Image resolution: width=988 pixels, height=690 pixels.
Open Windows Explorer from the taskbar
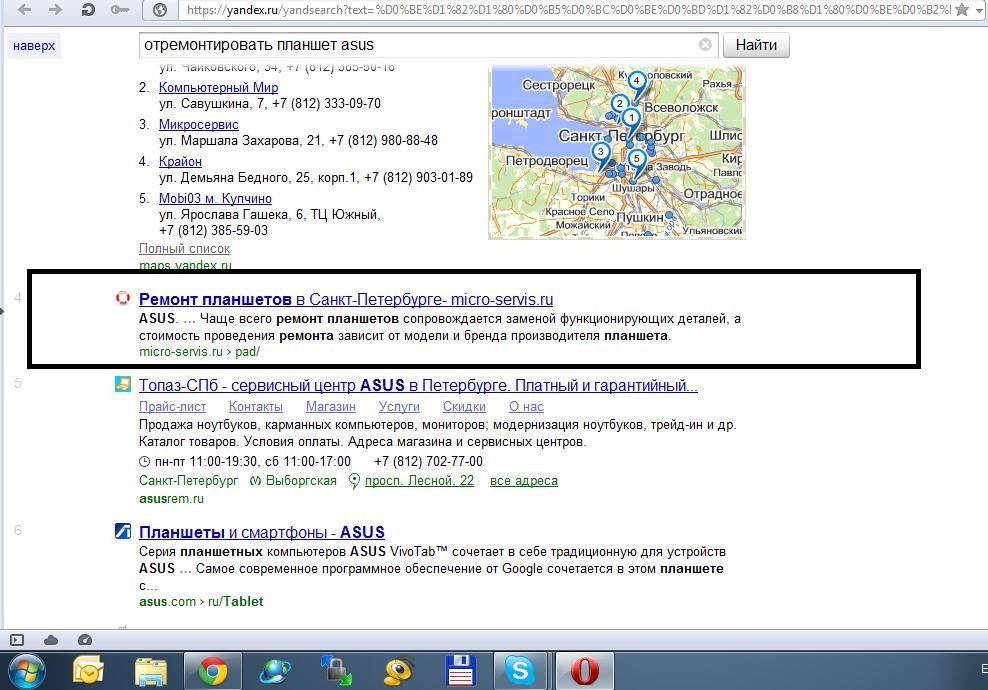coord(151,672)
